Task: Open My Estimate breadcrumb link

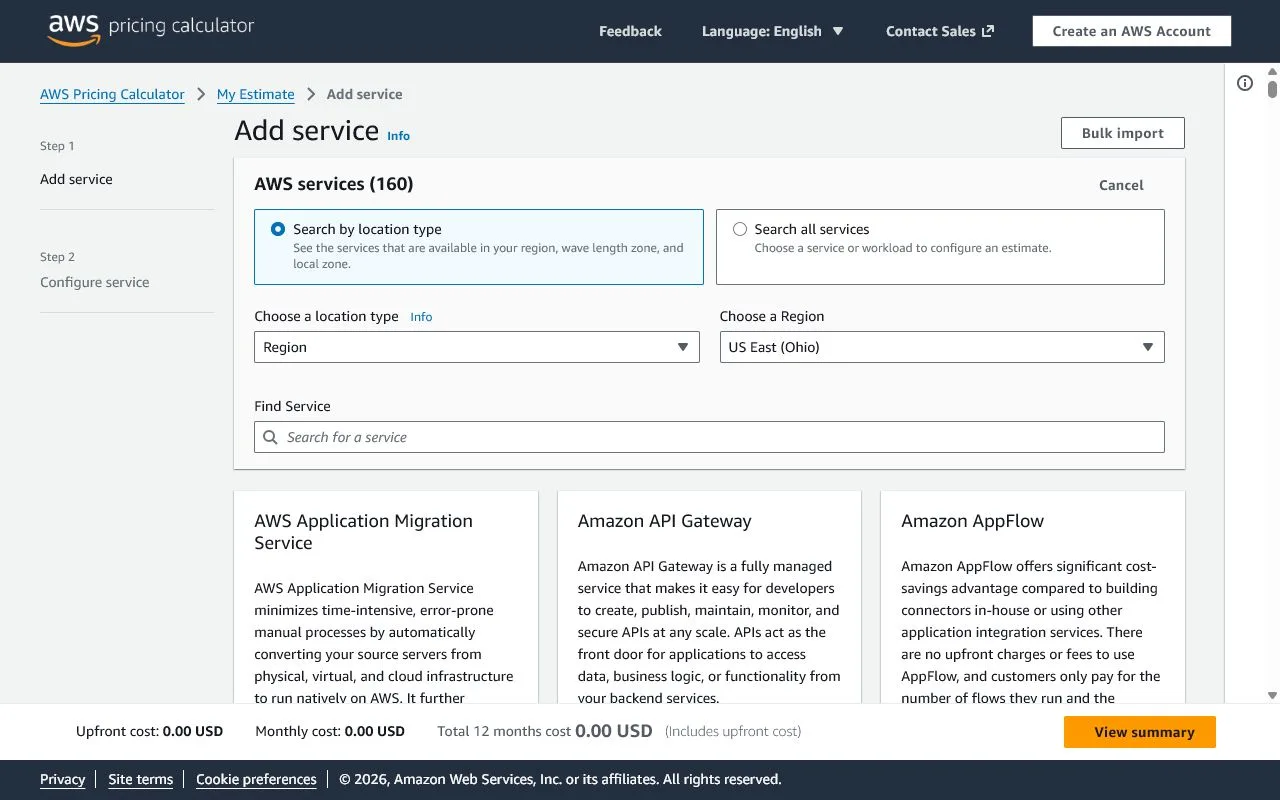Action: [256, 94]
